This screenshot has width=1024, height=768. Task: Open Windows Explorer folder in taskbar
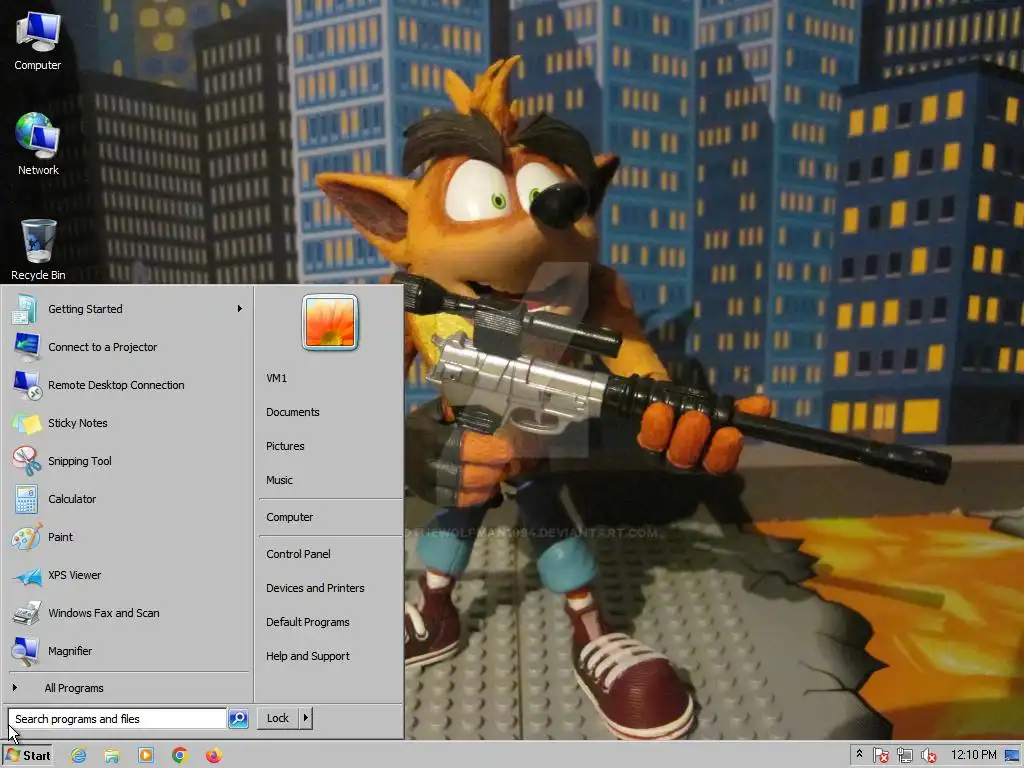point(112,755)
